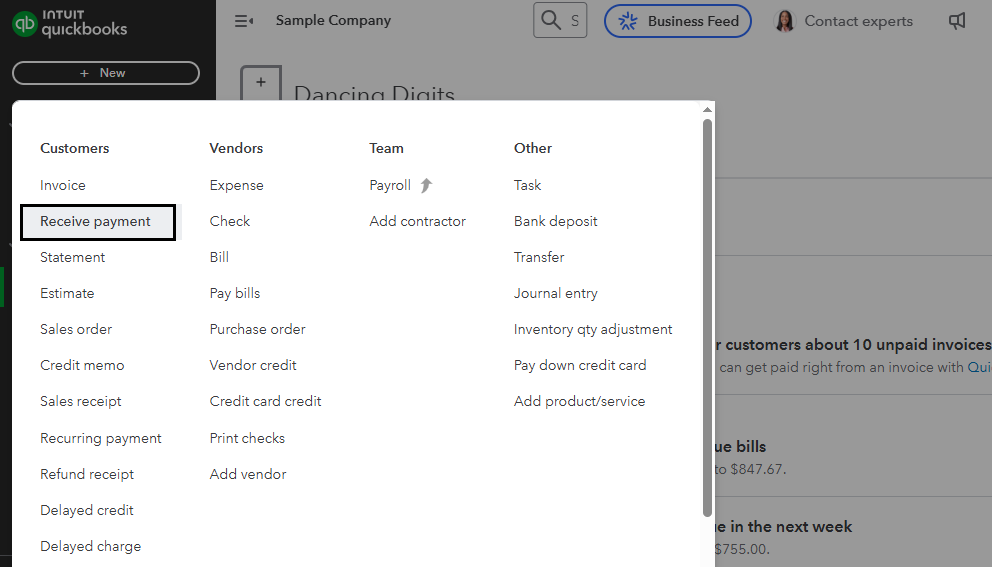
Task: Click the Sample Company name
Action: pyautogui.click(x=333, y=21)
